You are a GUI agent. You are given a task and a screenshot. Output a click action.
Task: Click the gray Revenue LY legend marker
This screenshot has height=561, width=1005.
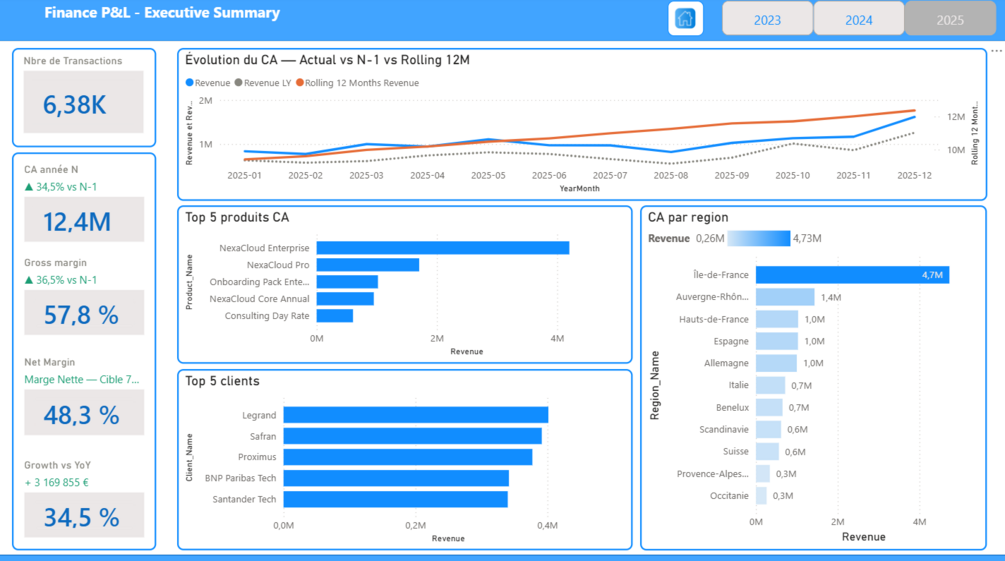pyautogui.click(x=238, y=83)
